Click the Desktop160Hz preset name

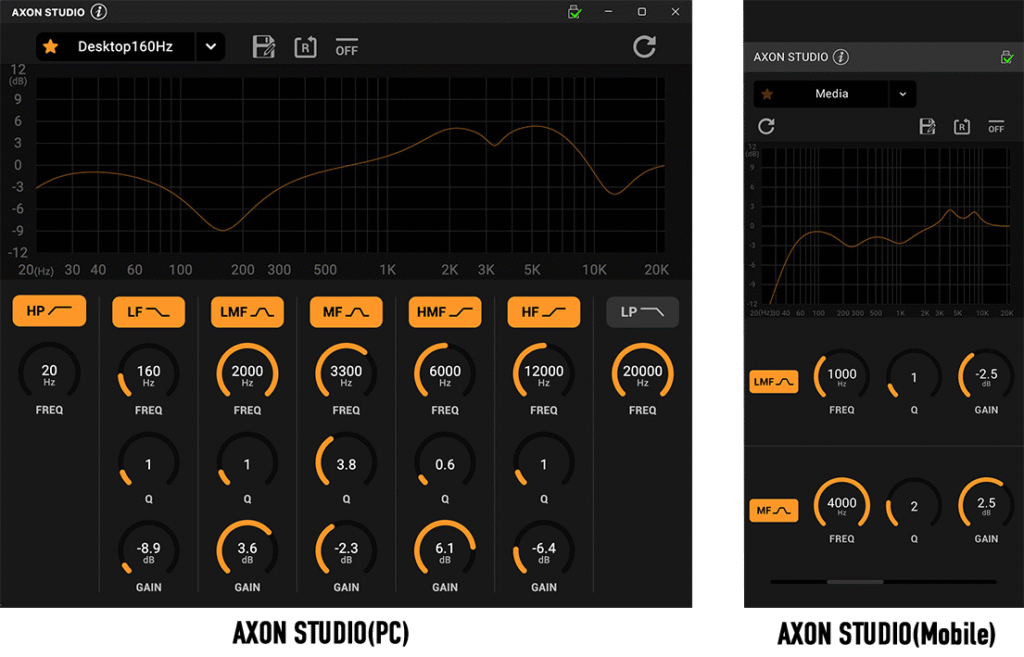pyautogui.click(x=125, y=46)
